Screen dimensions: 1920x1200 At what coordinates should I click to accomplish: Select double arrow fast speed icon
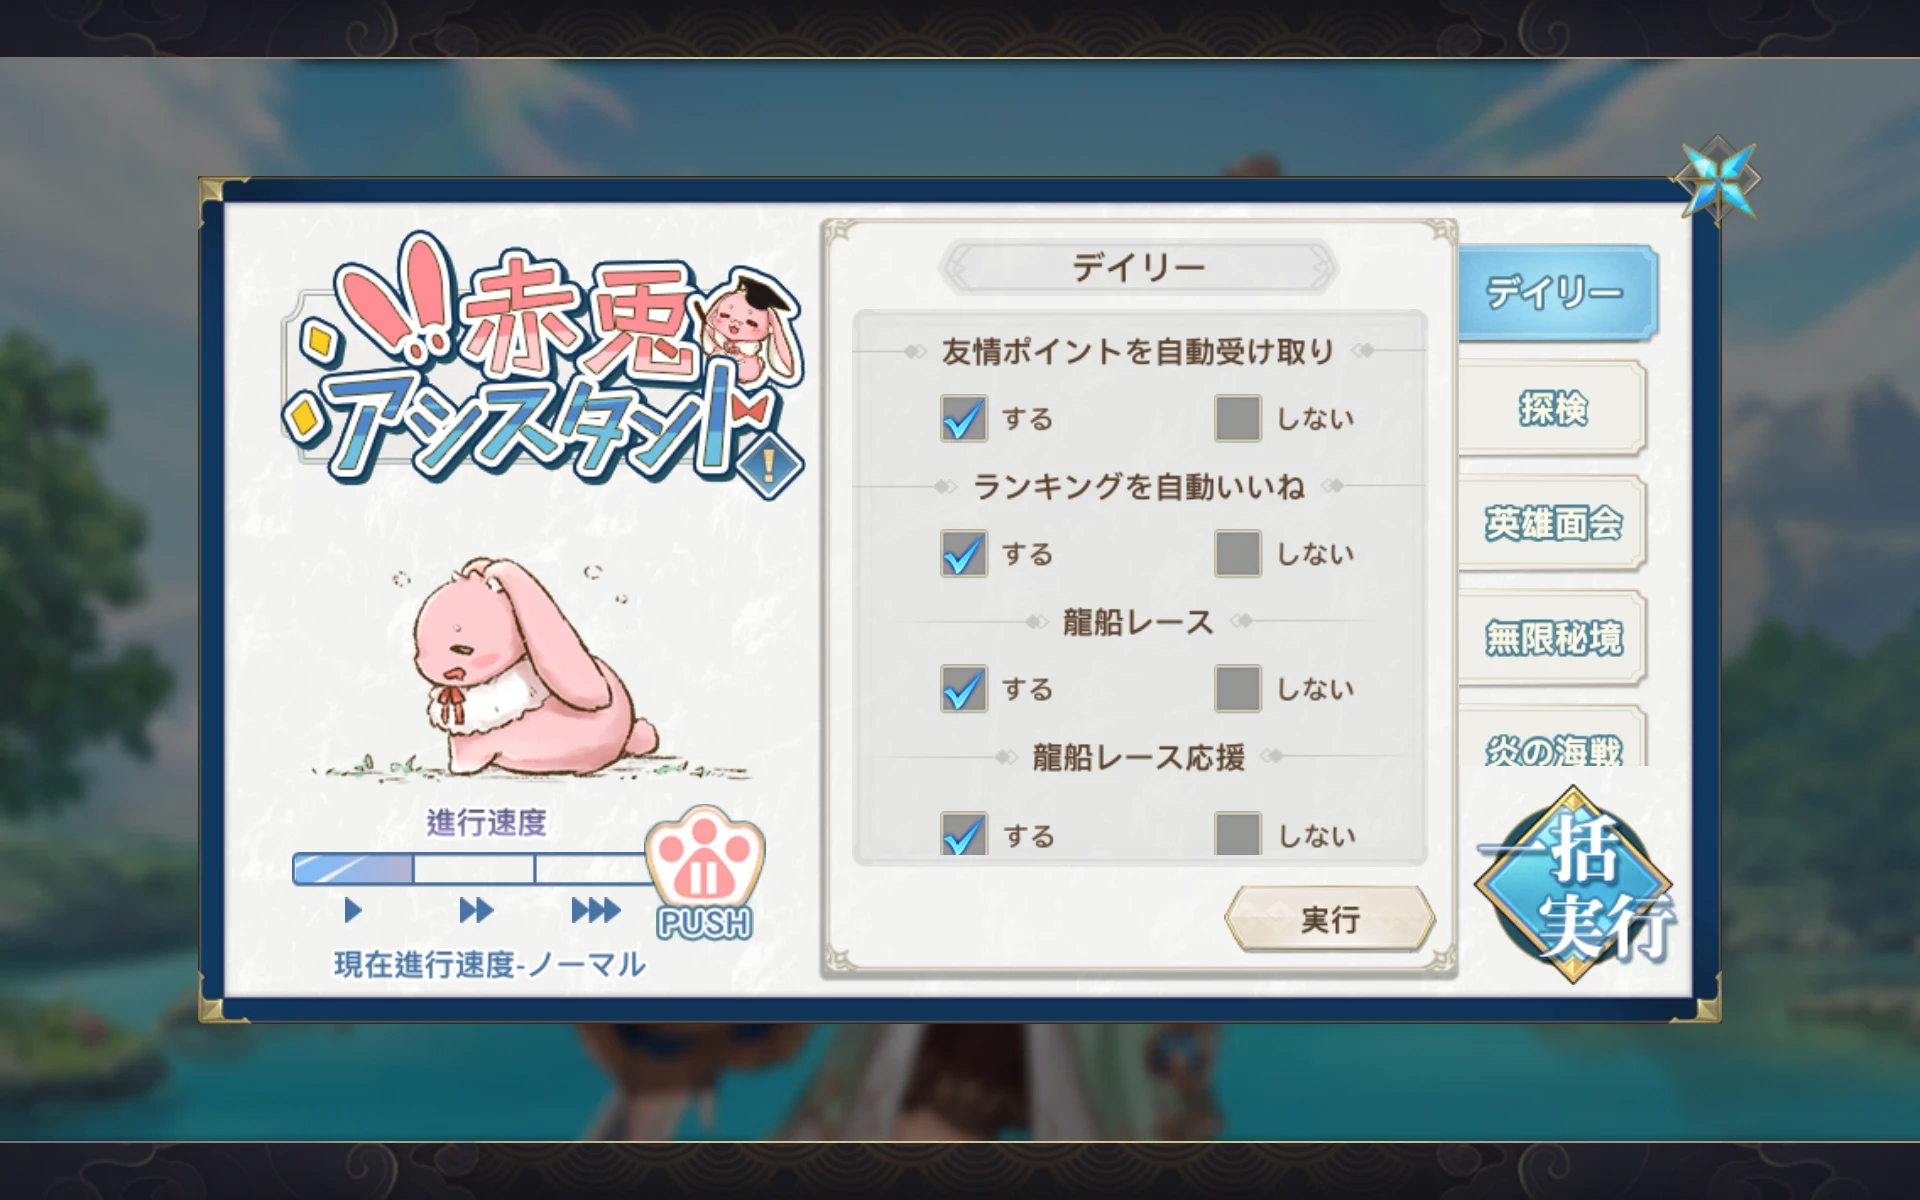tap(475, 910)
